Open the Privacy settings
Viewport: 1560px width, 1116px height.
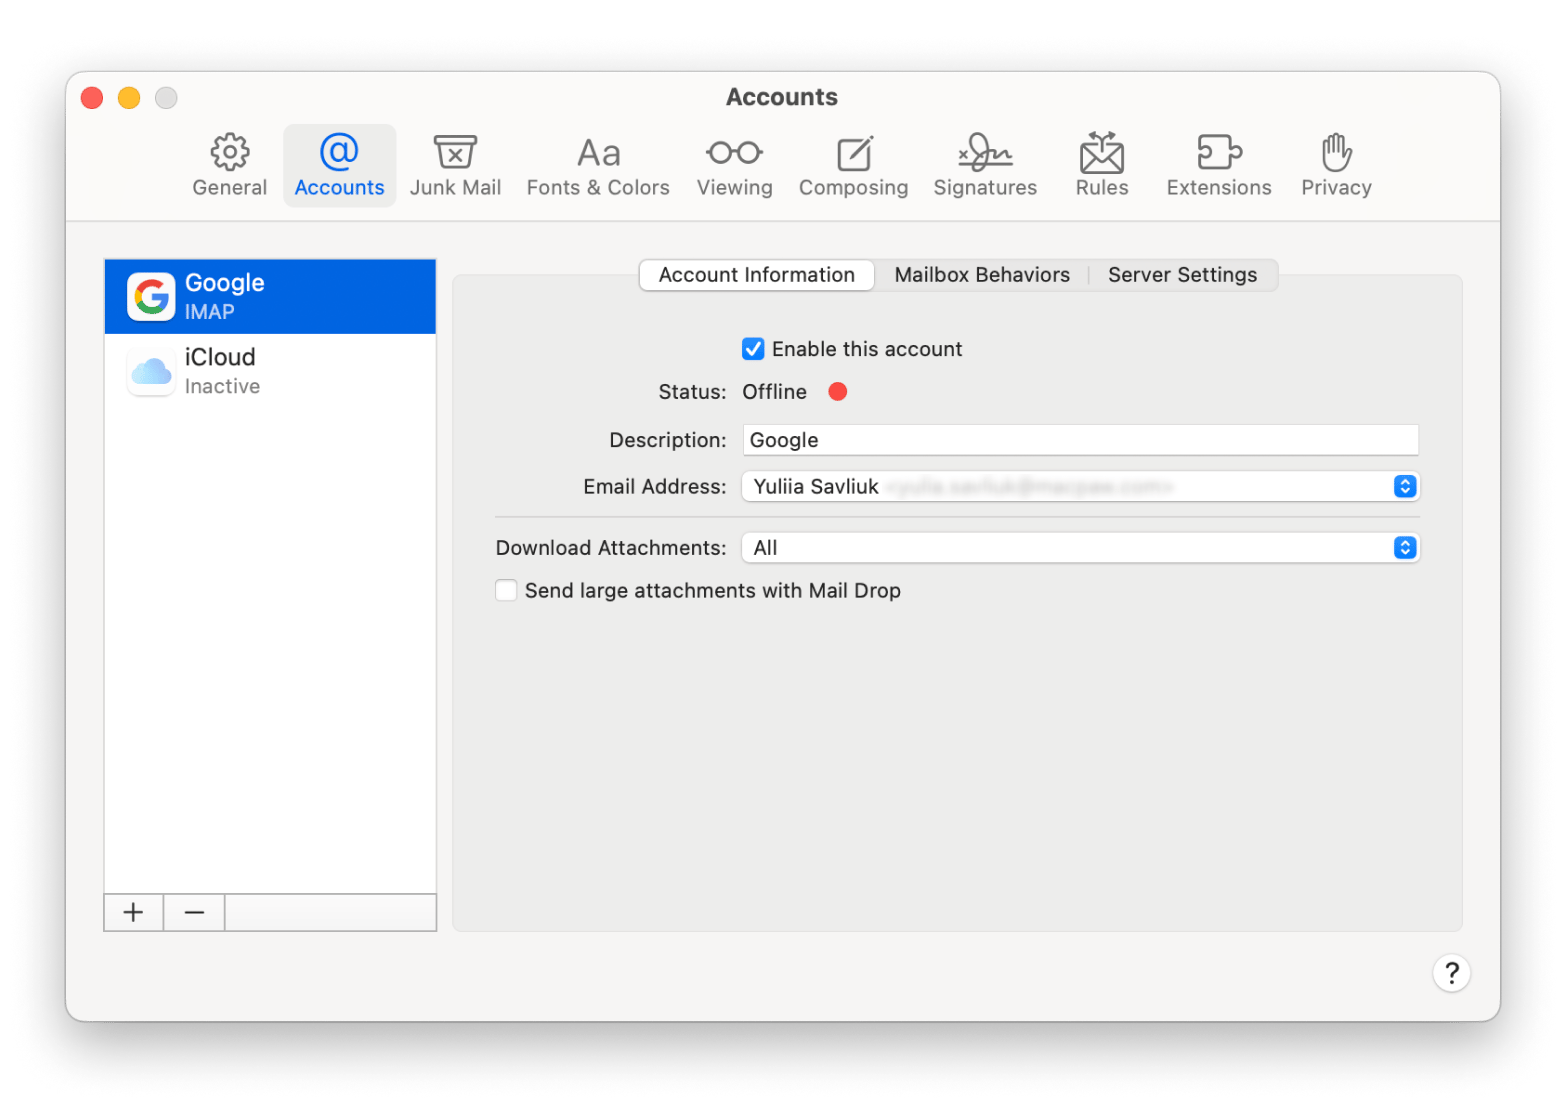pos(1336,166)
